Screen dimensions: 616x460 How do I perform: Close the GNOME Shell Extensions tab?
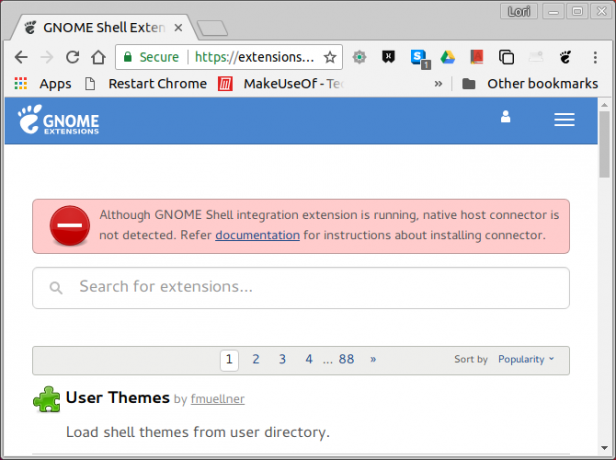click(178, 28)
